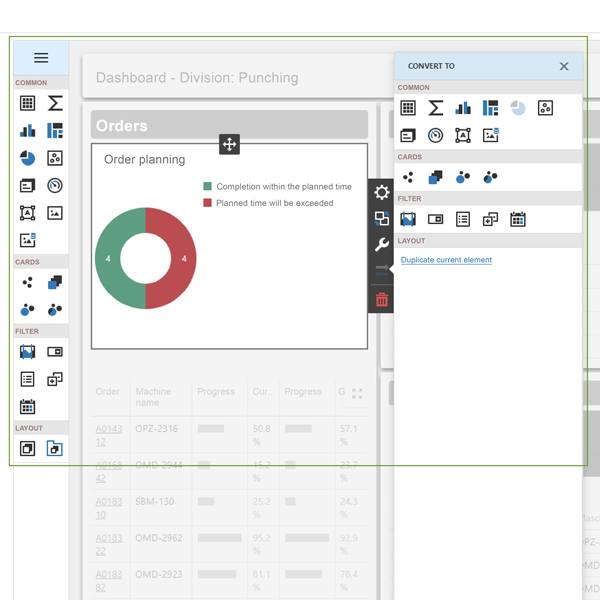Add a Scatter Chart item from the left toolbox
Screen dimensions: 600x600
[x=55, y=158]
